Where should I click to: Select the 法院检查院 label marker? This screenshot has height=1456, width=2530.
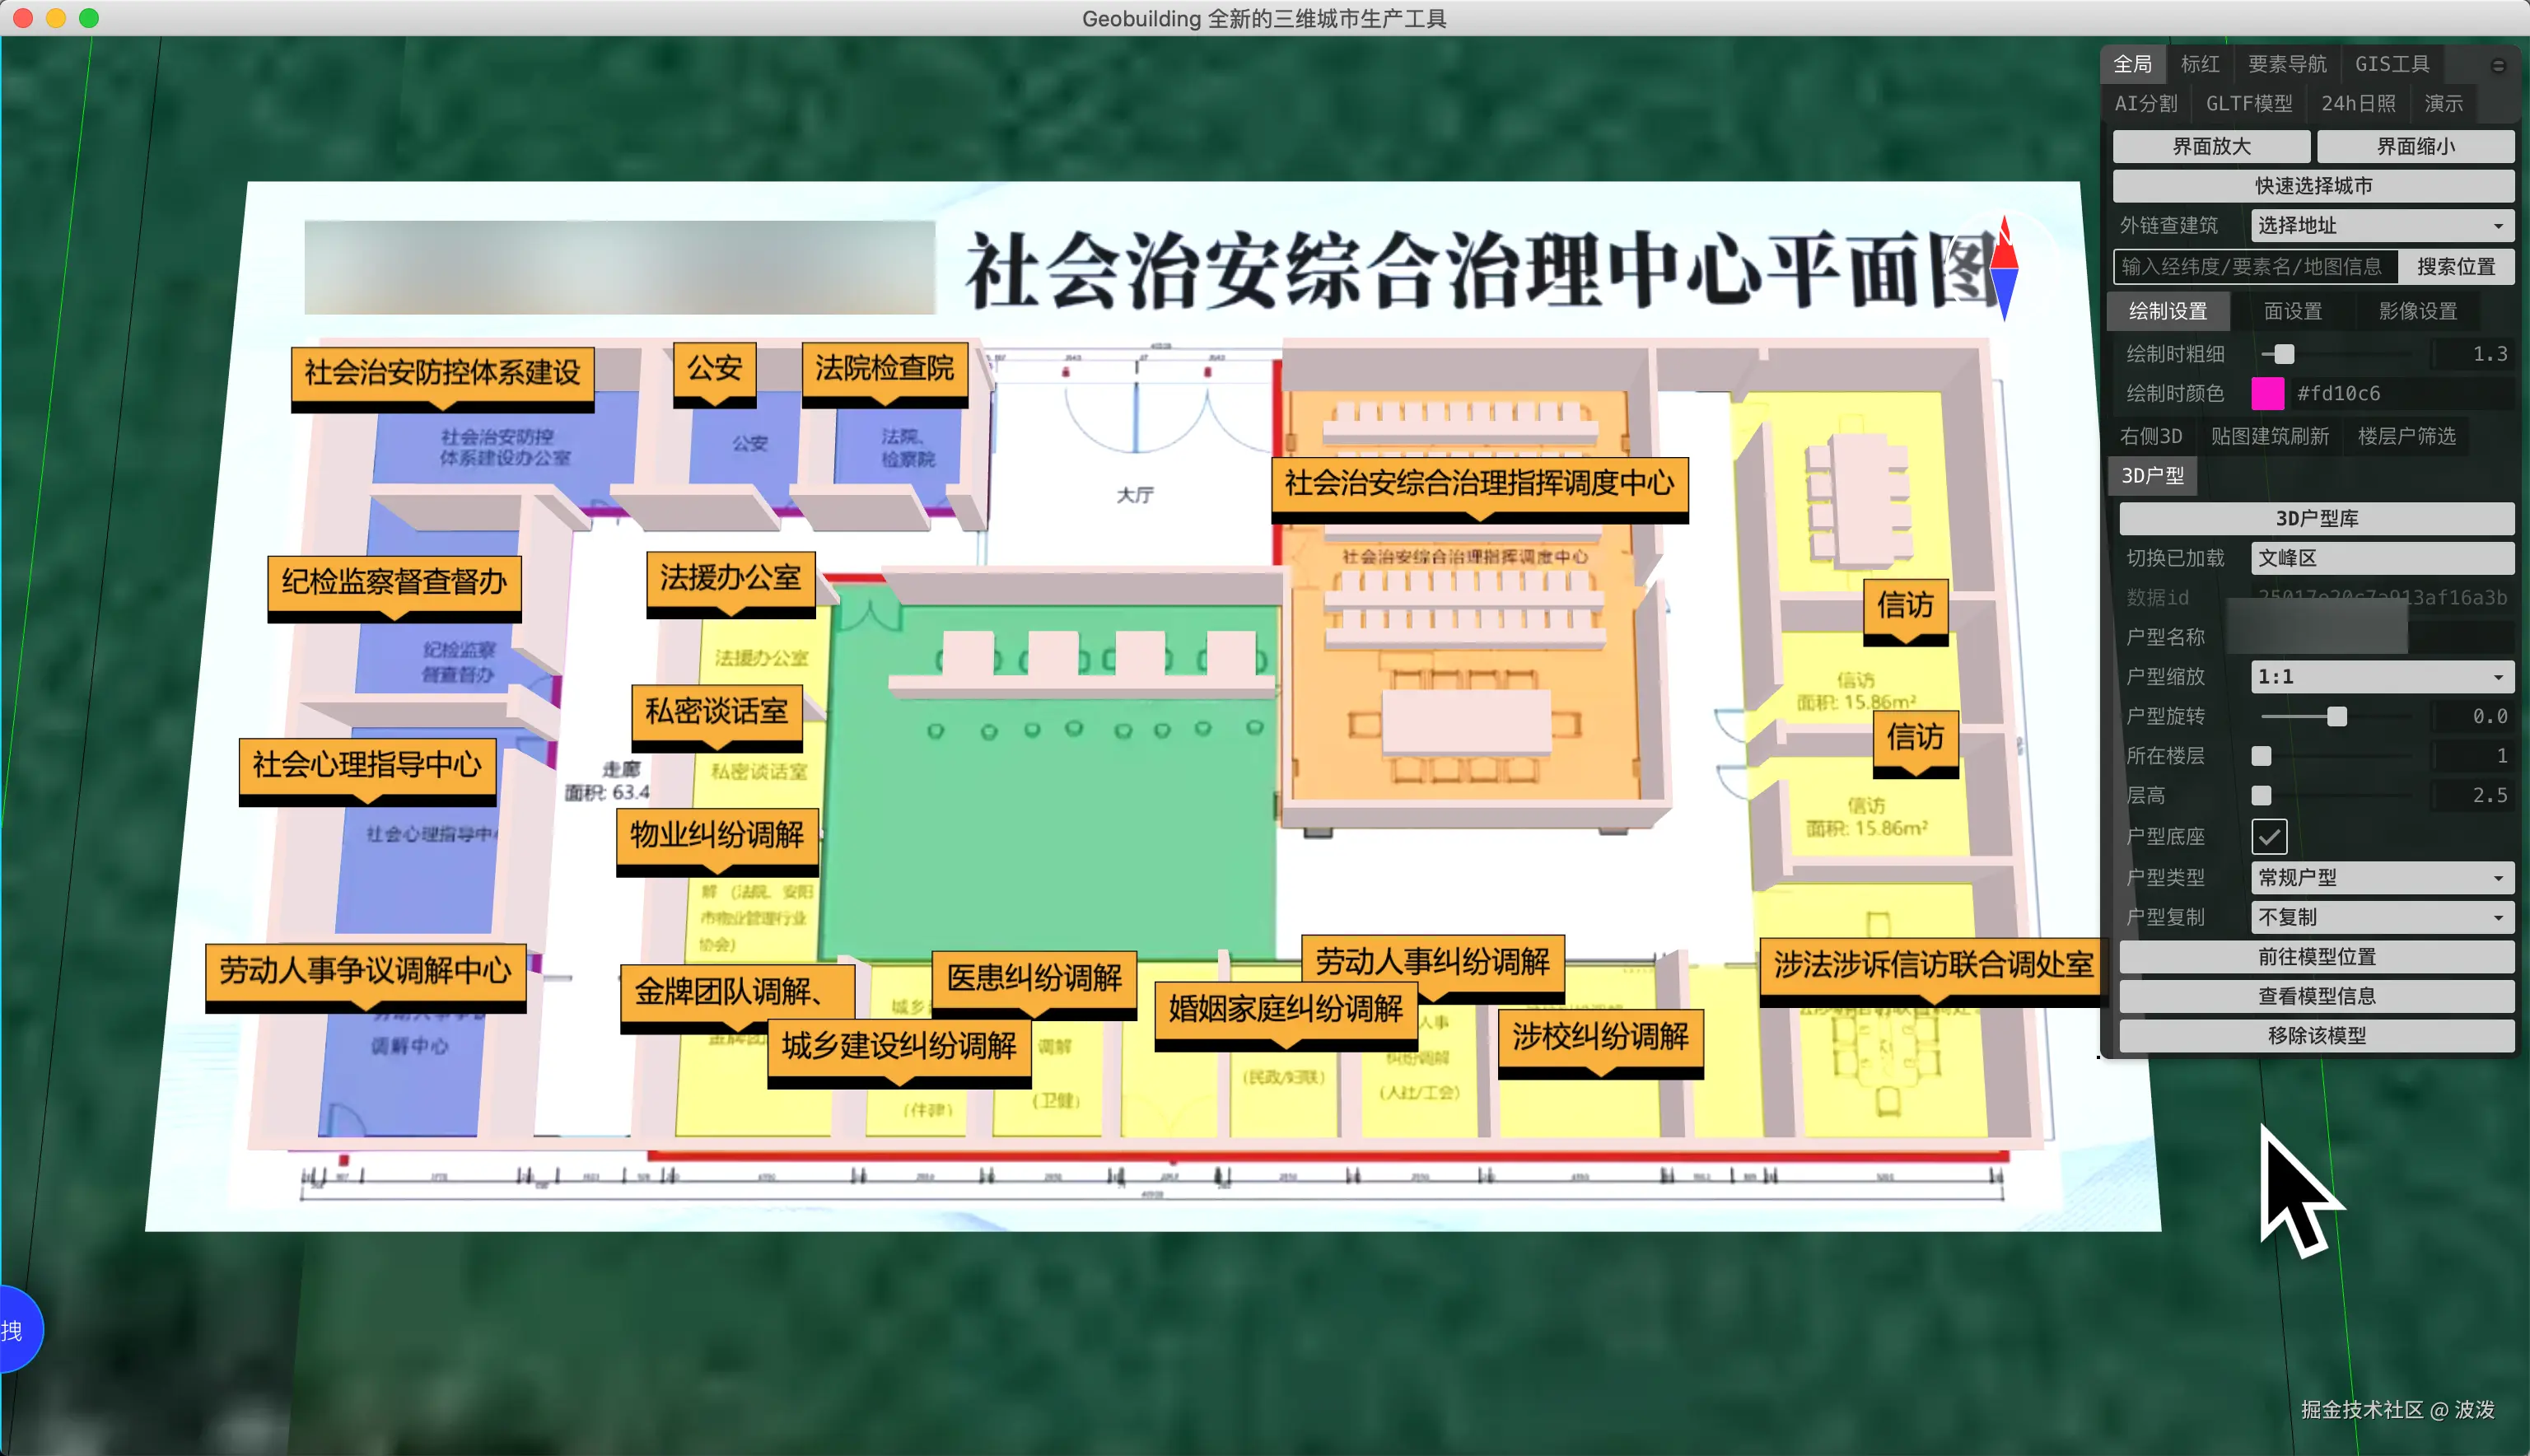pyautogui.click(x=884, y=369)
